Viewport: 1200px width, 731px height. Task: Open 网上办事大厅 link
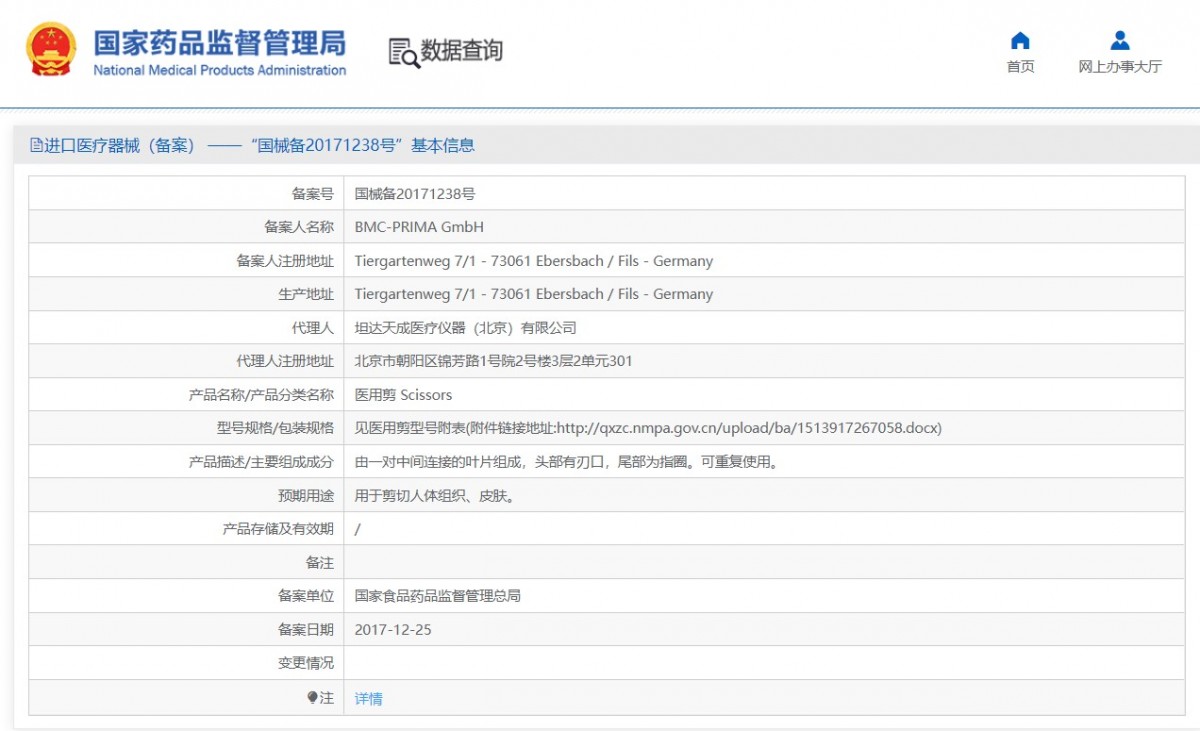tap(1120, 67)
